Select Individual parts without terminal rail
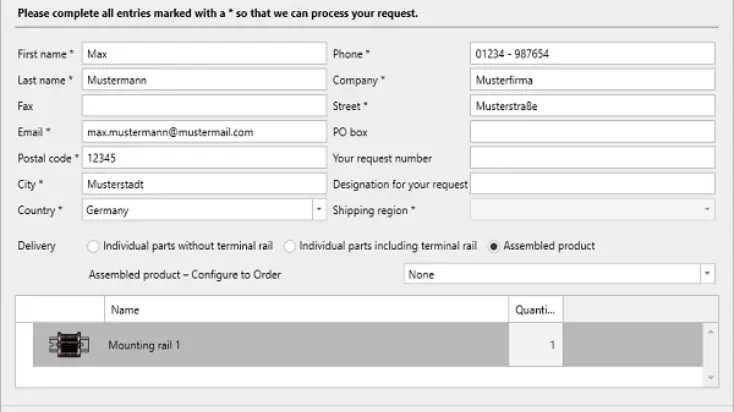This screenshot has height=412, width=734. point(94,246)
